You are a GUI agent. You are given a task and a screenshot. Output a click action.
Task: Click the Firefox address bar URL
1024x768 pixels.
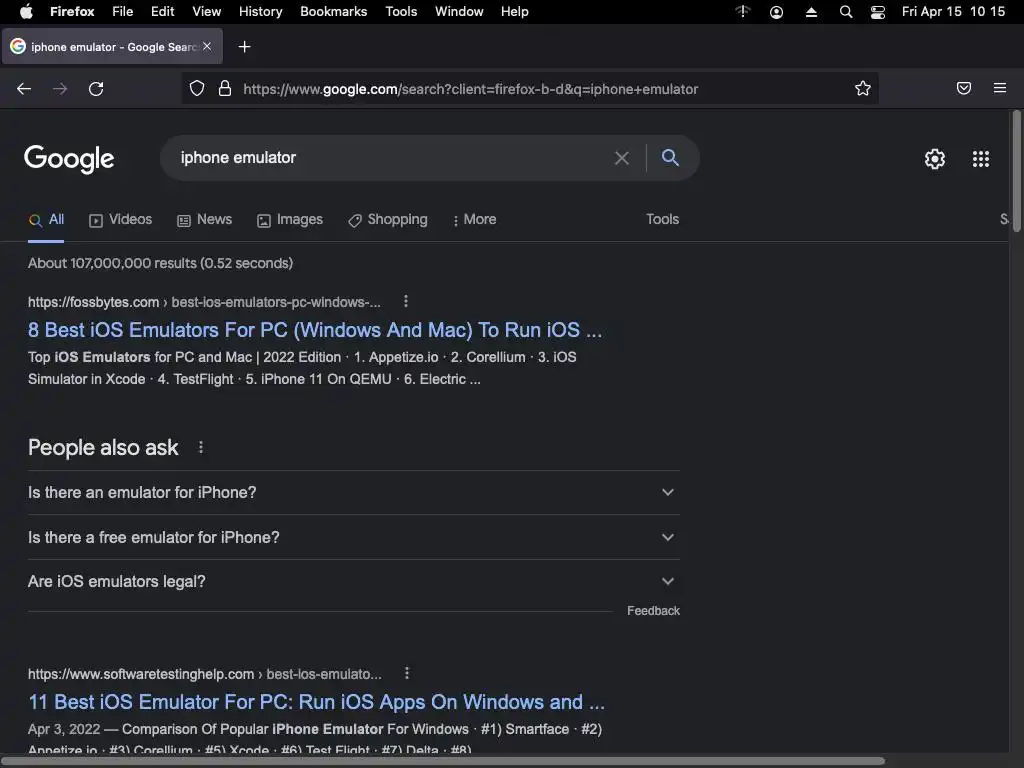point(471,89)
